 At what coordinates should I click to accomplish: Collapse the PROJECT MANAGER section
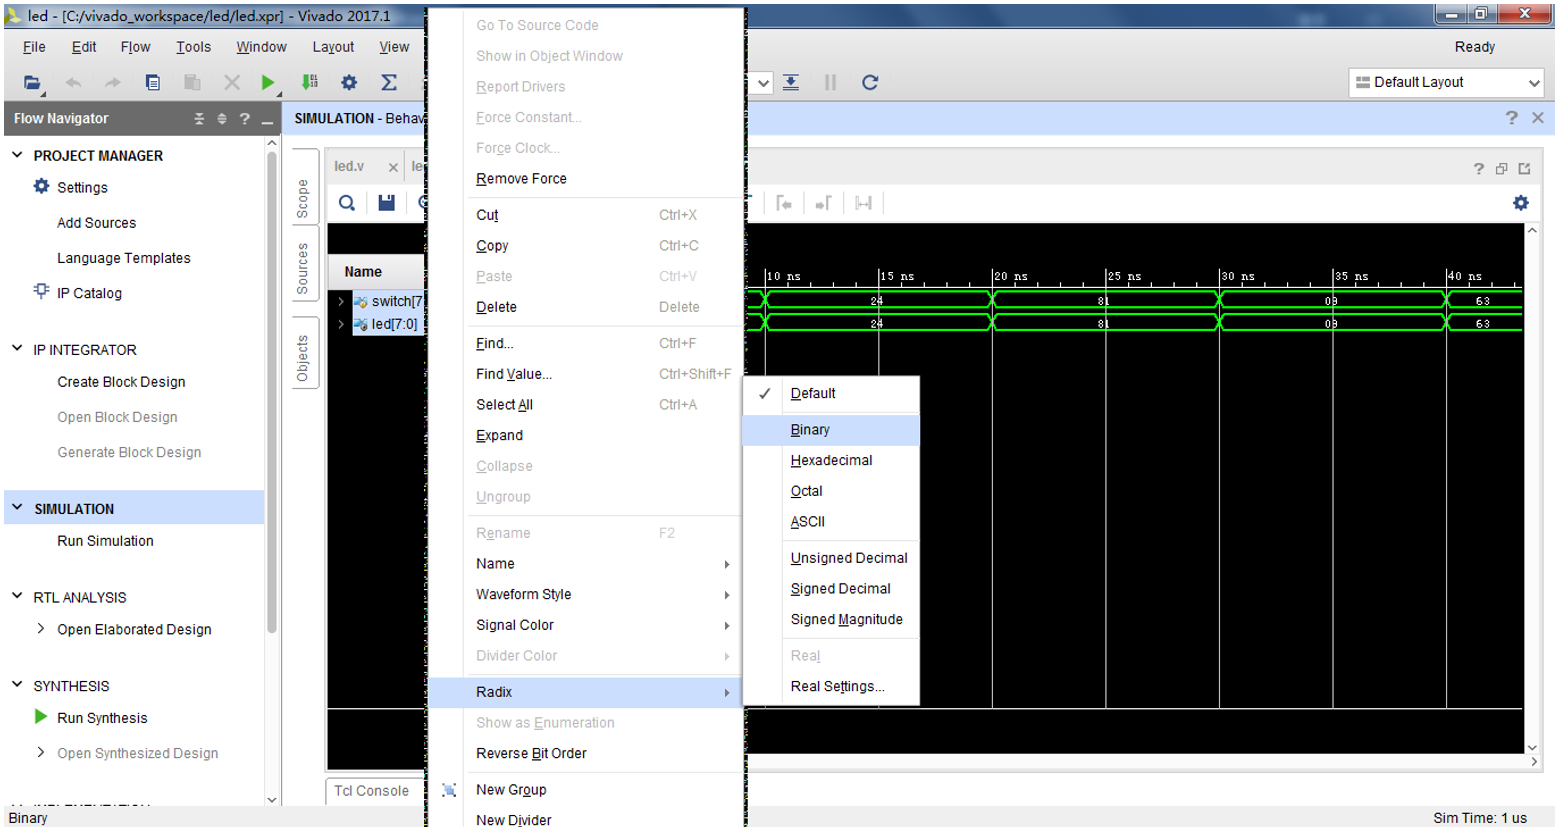point(17,155)
